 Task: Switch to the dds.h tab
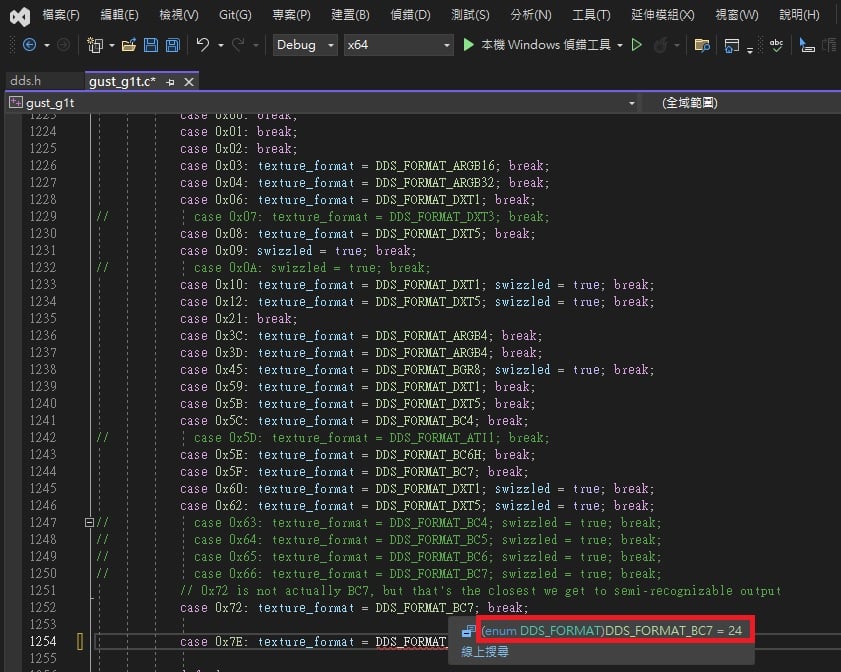pyautogui.click(x=26, y=81)
